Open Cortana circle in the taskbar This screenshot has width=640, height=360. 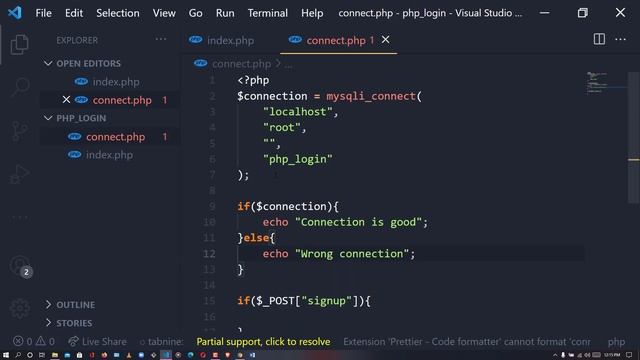click(30, 355)
